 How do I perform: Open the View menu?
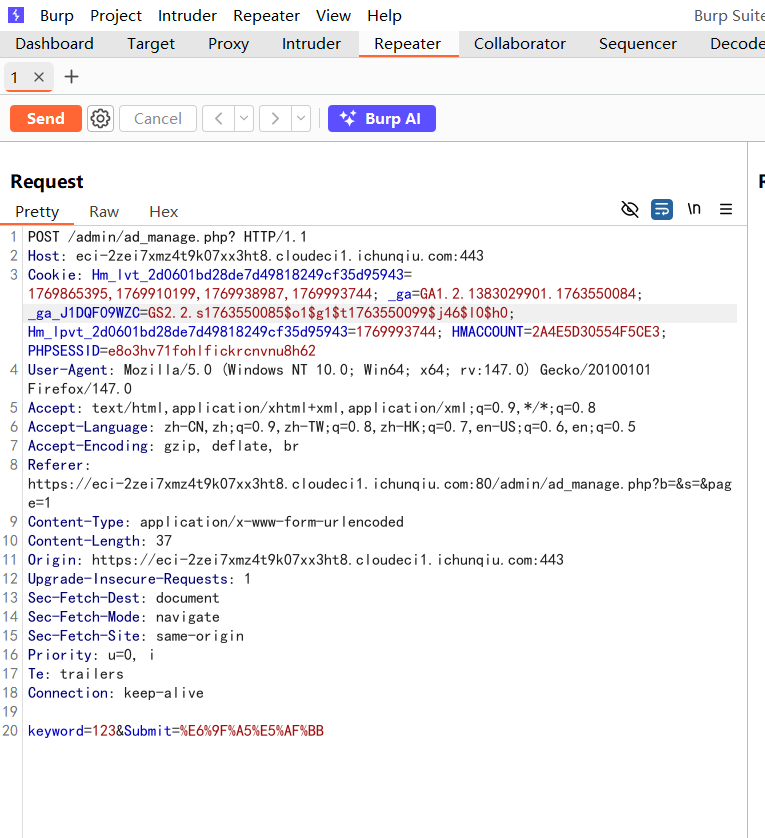pyautogui.click(x=333, y=15)
